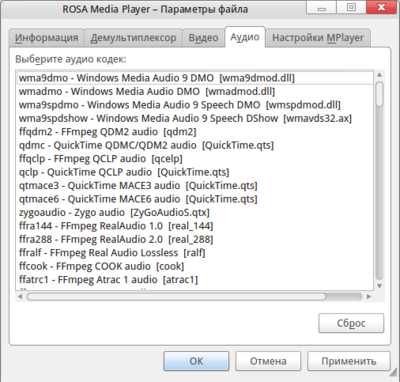Minimize the file parameters window
The width and height of the screenshot is (400, 382).
coord(322,7)
